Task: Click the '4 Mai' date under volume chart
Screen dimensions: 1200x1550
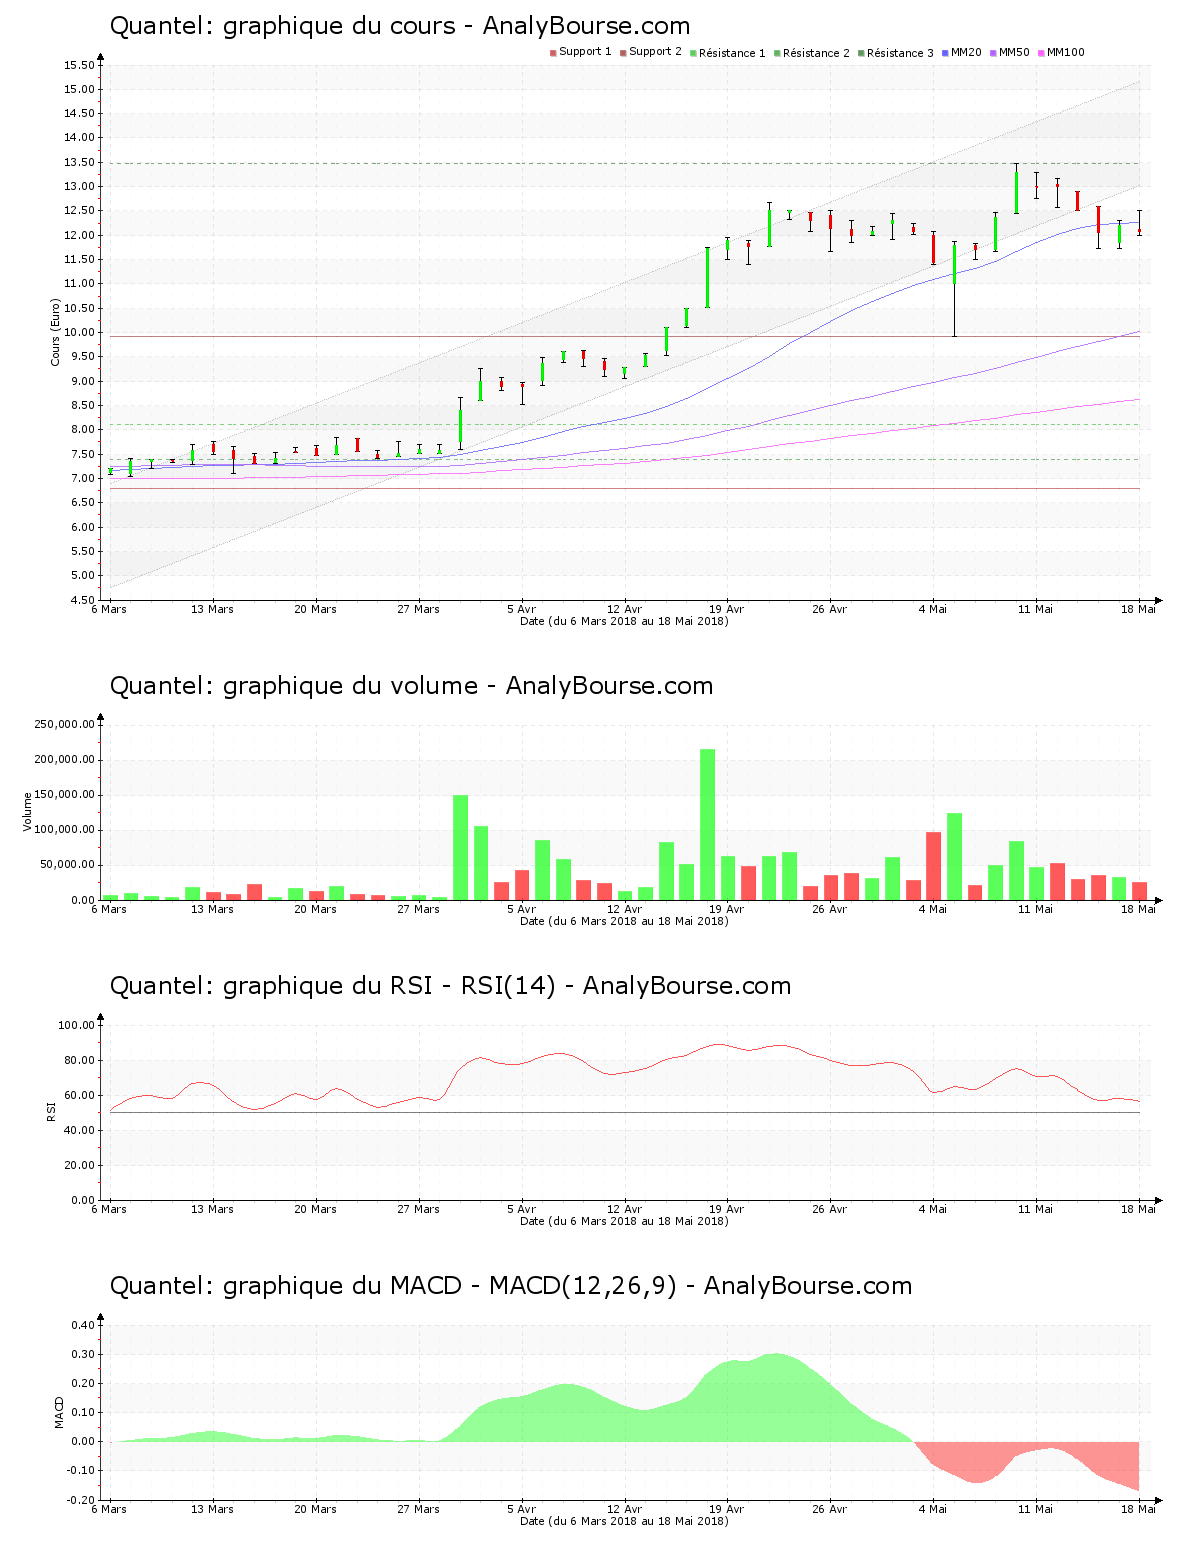Action: (x=933, y=909)
